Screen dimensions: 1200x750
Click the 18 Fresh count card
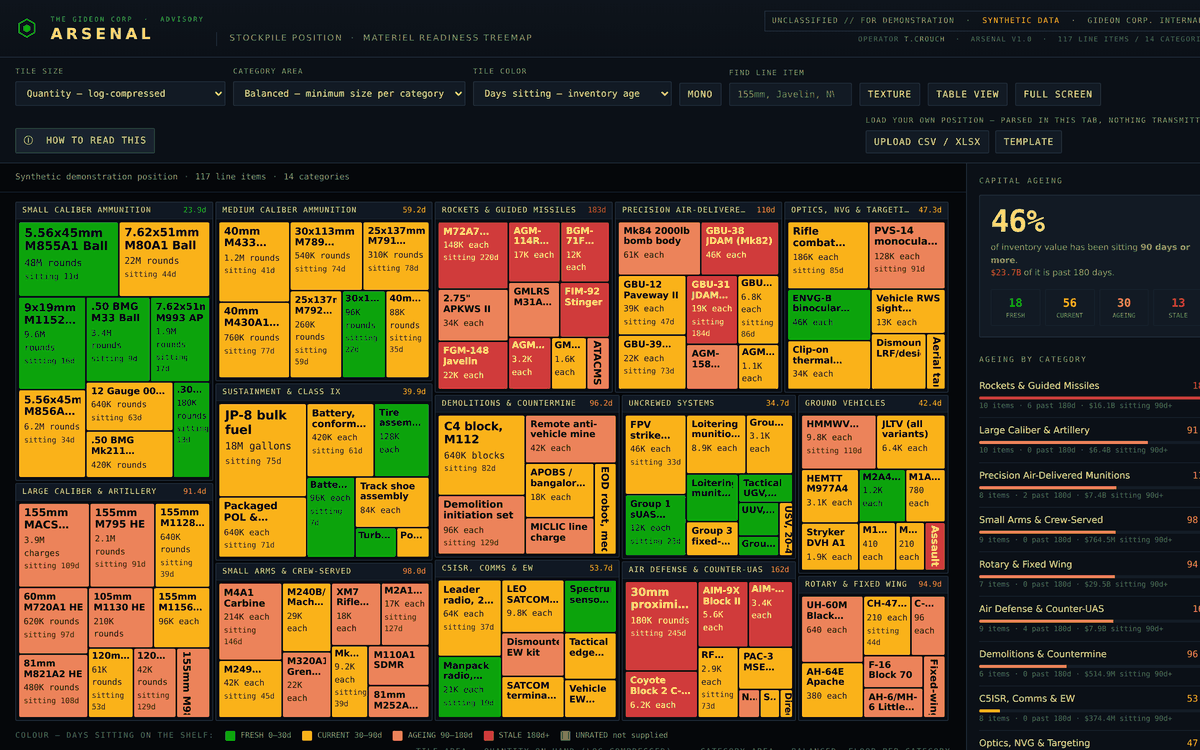tap(1016, 307)
